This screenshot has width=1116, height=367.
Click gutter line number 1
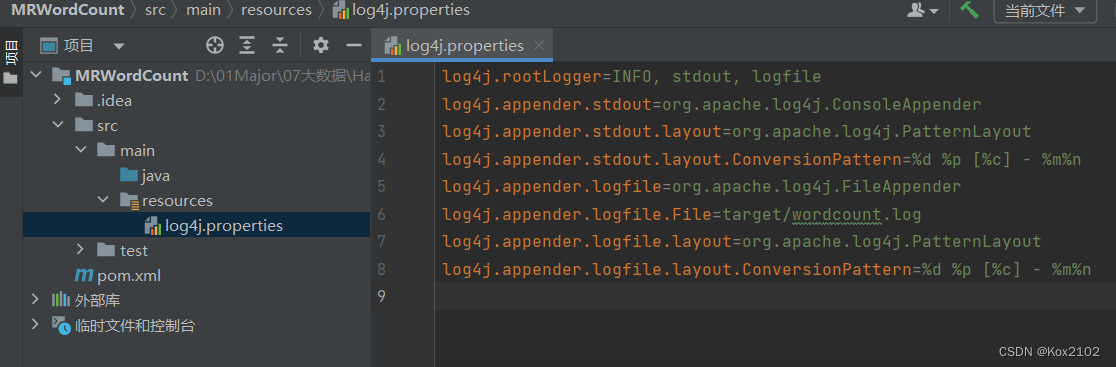pyautogui.click(x=381, y=76)
